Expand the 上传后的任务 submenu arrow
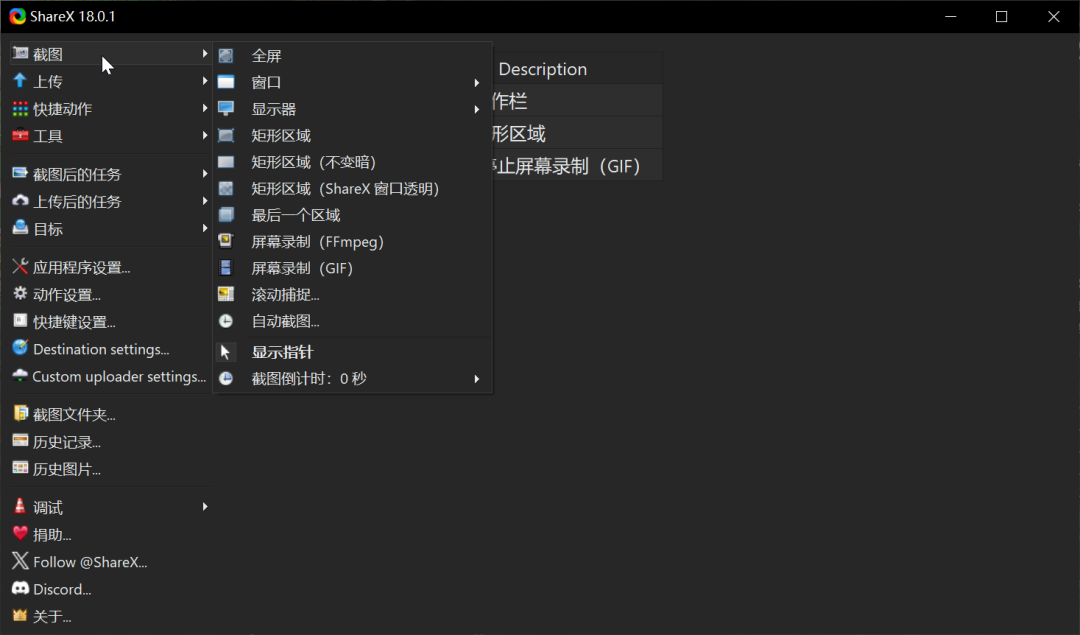The height and width of the screenshot is (635, 1080). point(205,201)
